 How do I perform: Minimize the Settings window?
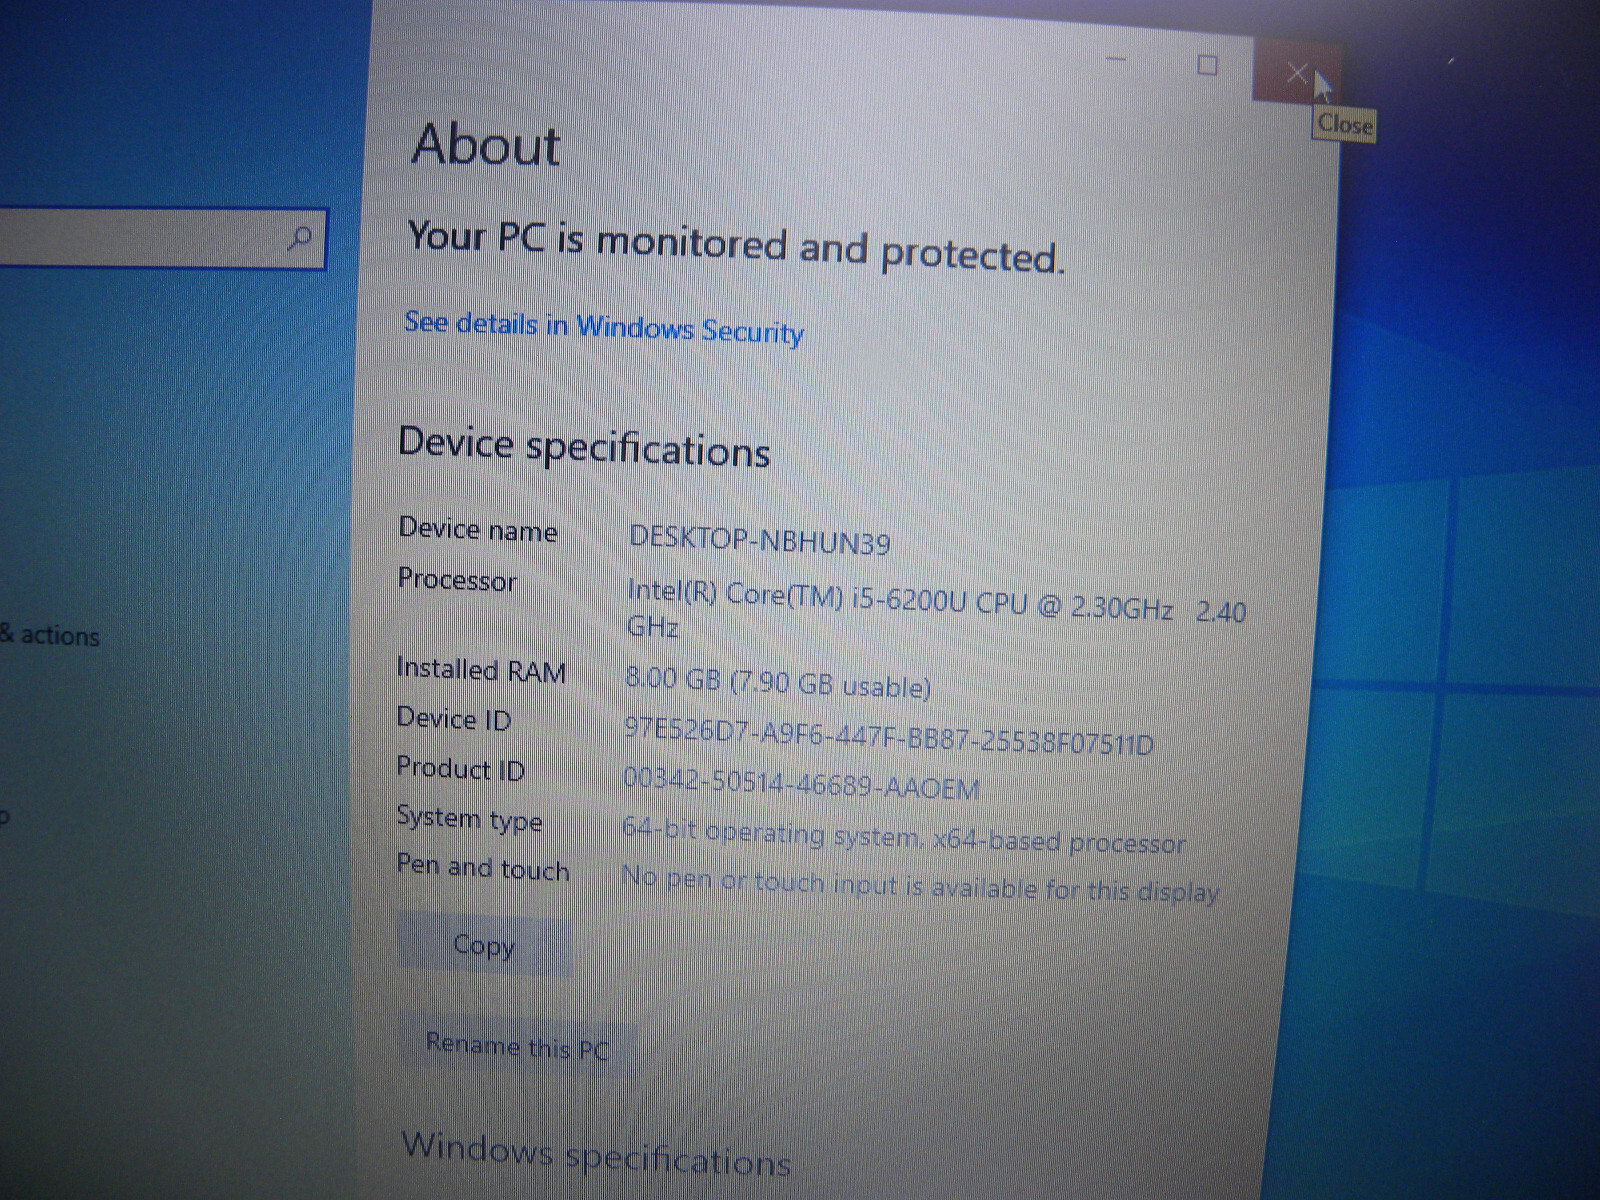tap(1117, 59)
